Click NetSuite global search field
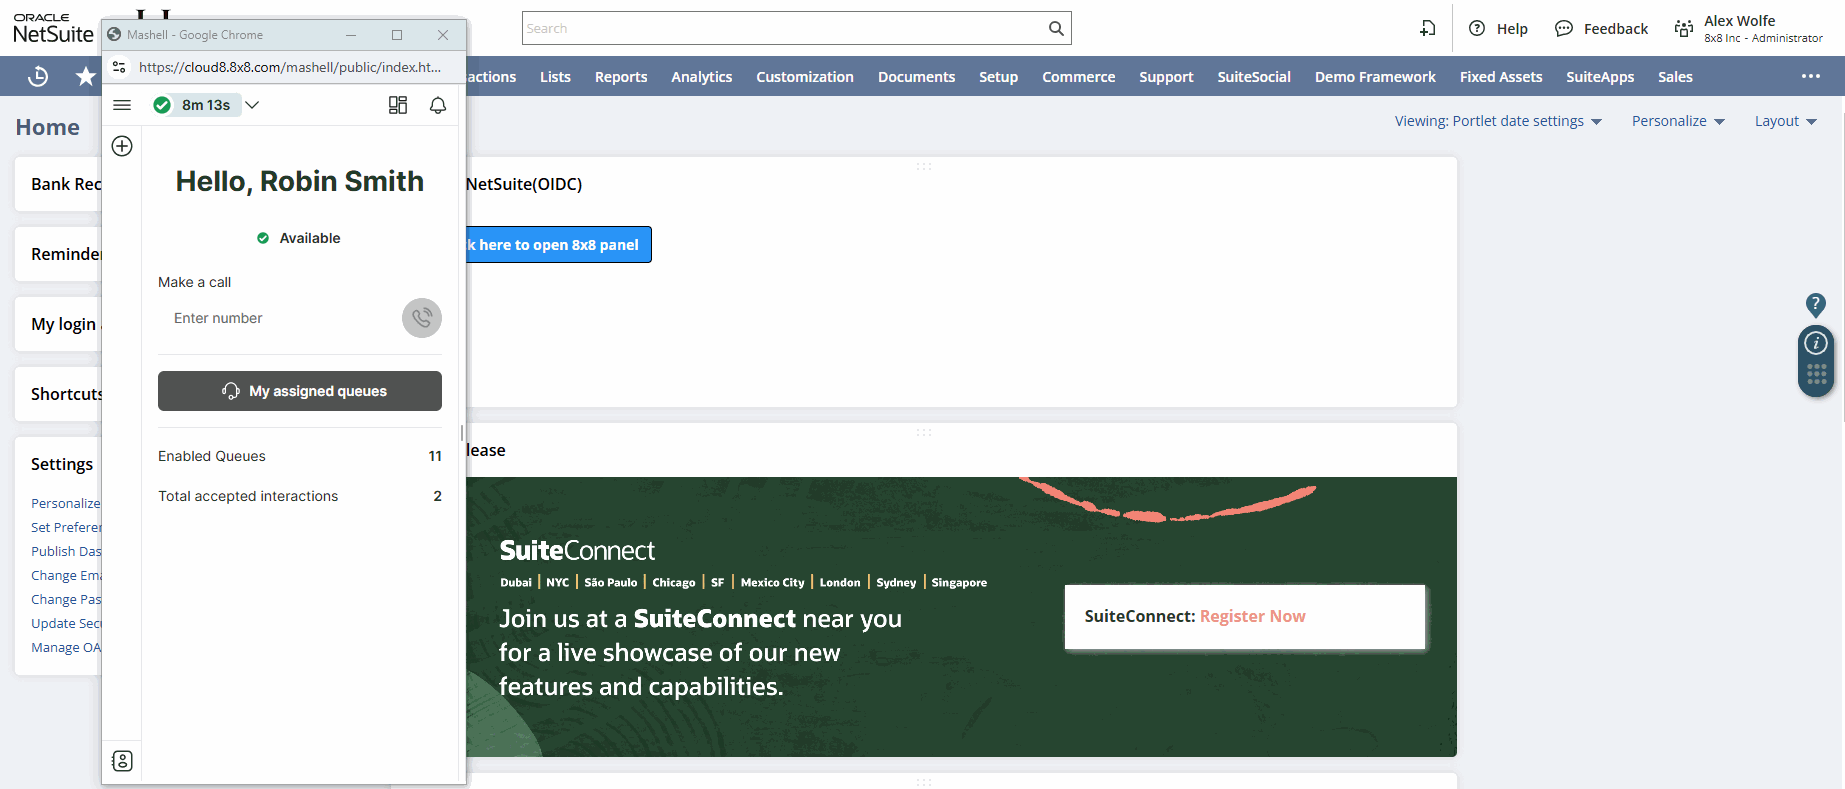This screenshot has width=1845, height=789. tap(784, 28)
